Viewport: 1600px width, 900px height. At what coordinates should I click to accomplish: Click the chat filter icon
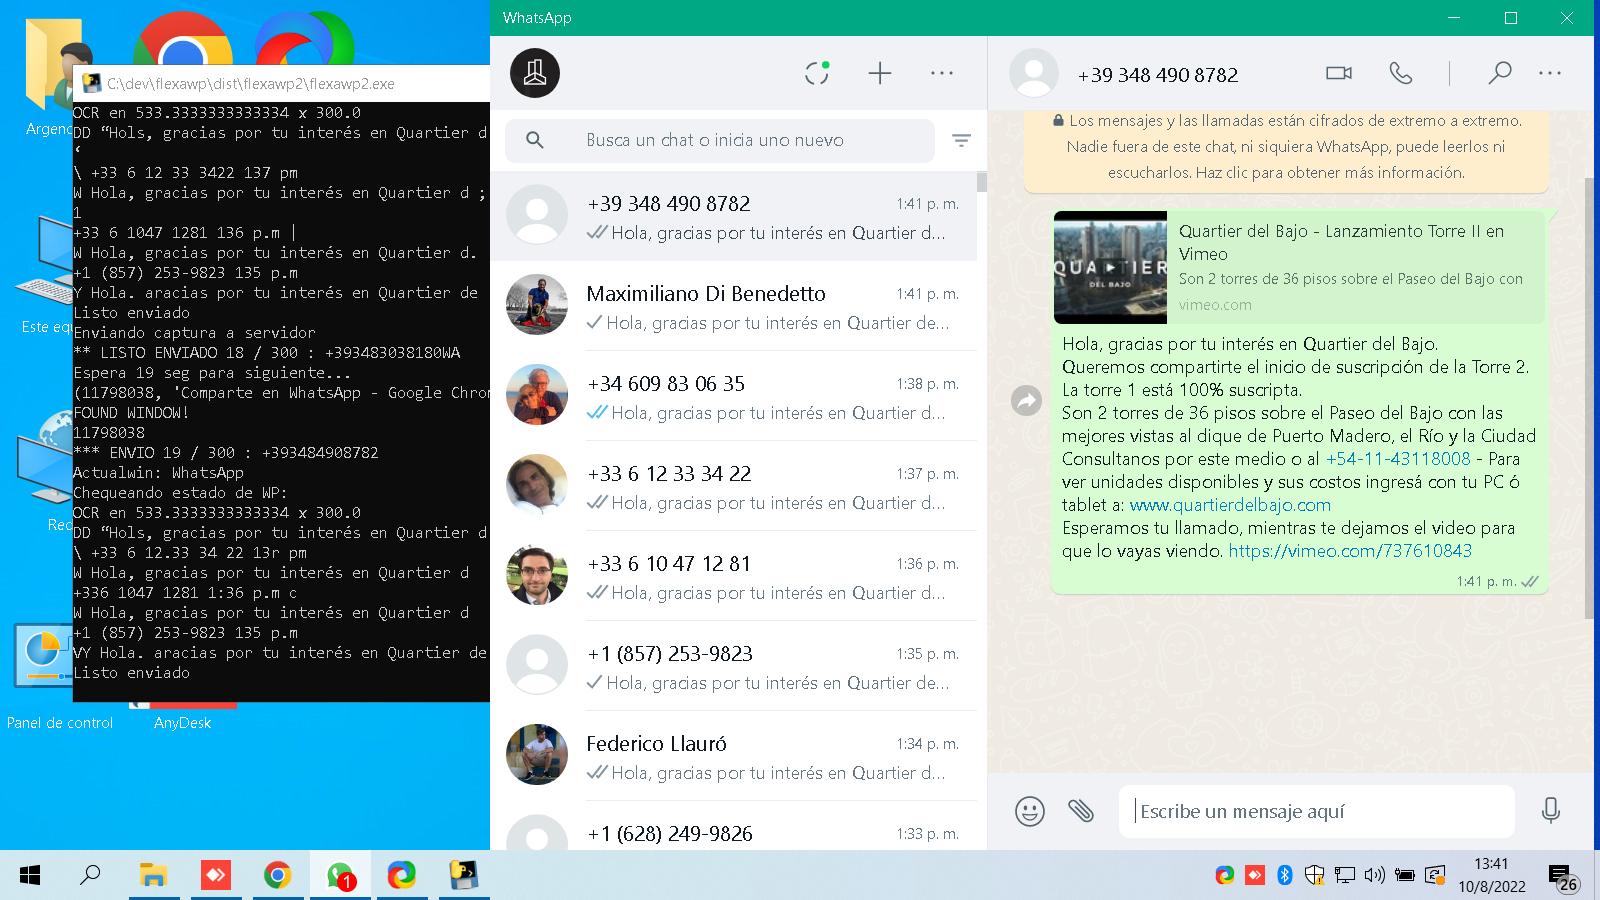point(961,141)
